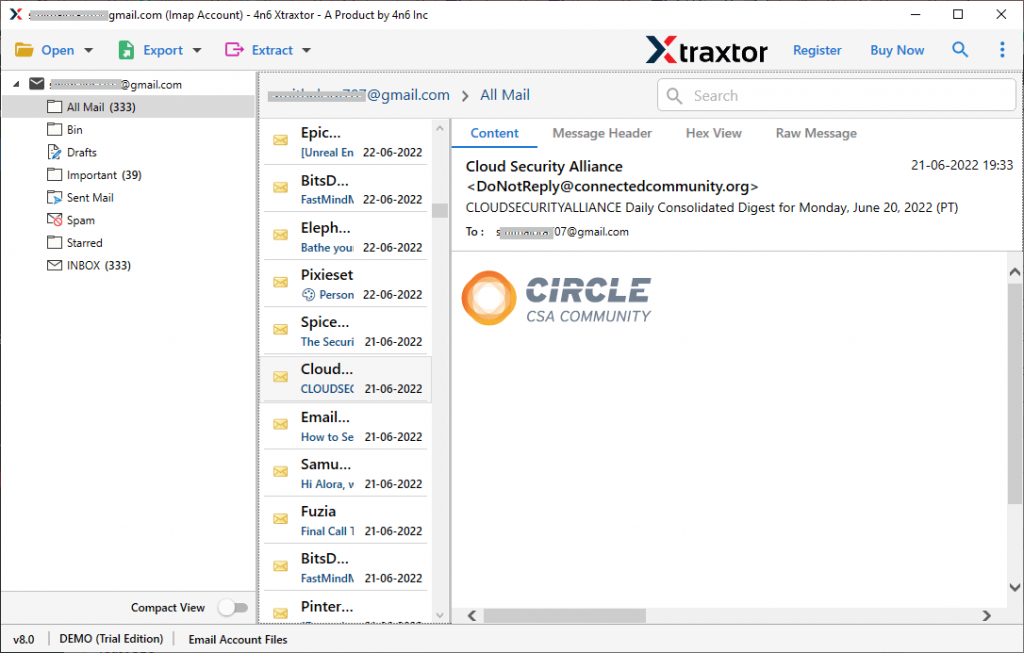Select the Drafts folder checkbox
The height and width of the screenshot is (653, 1024).
click(x=52, y=151)
